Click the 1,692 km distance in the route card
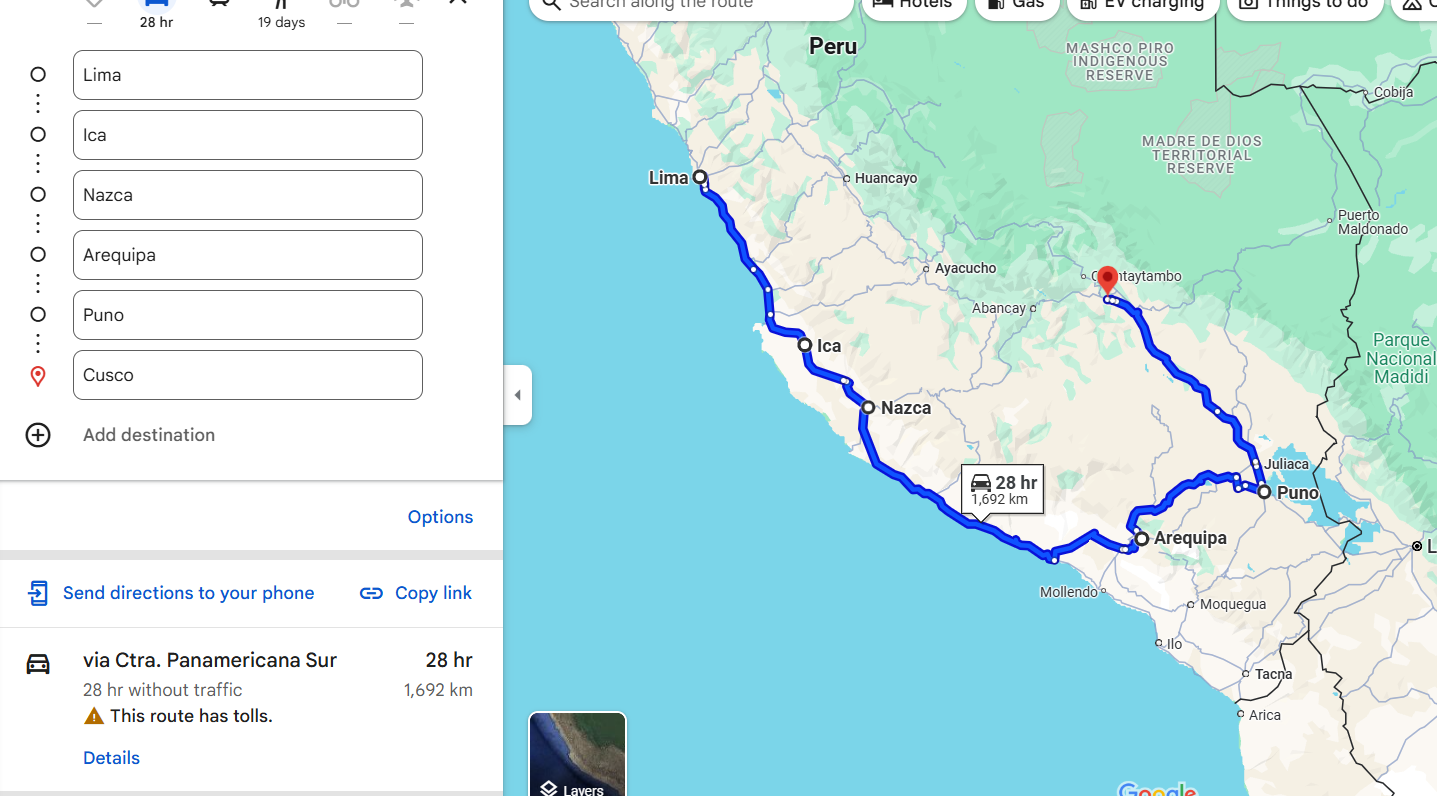Screen dimensions: 1437x796 [x=438, y=690]
